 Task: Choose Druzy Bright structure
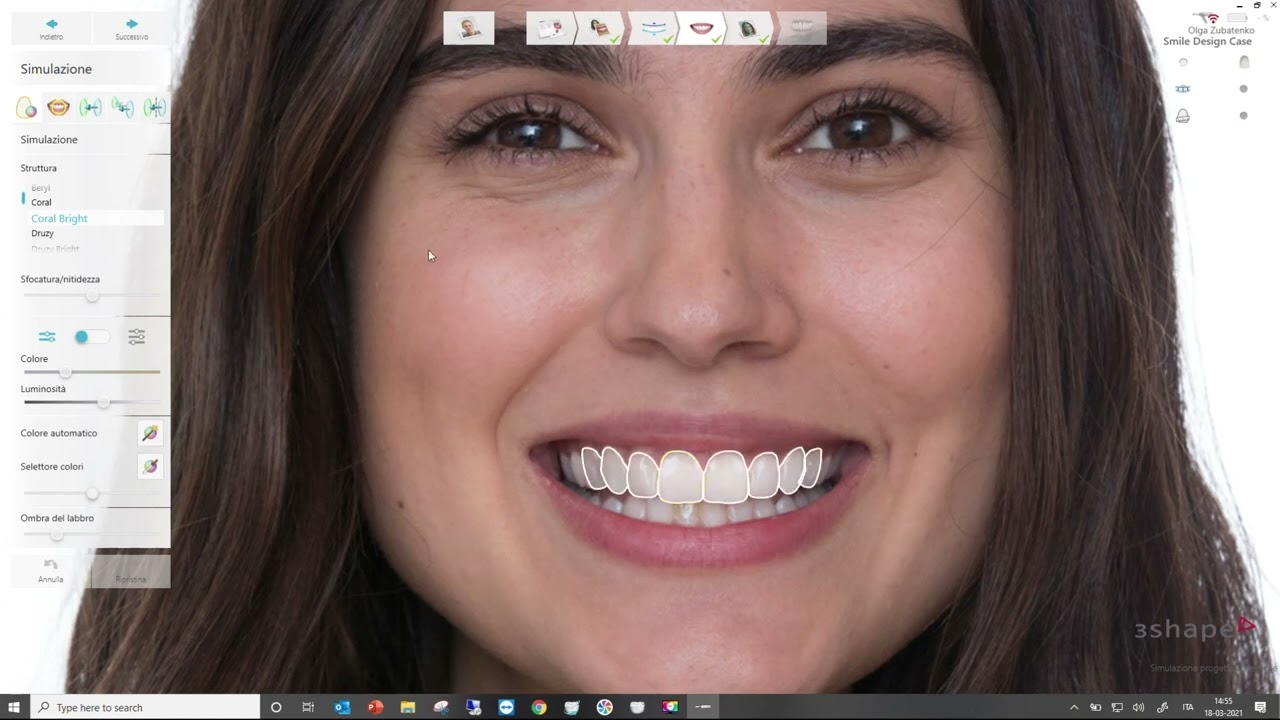click(x=55, y=248)
